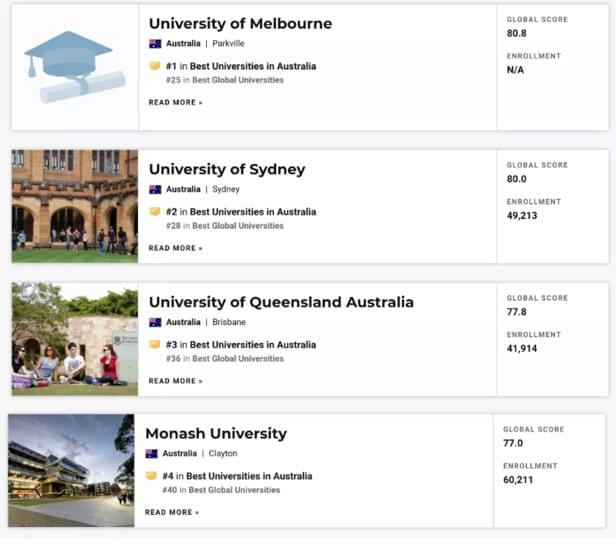The height and width of the screenshot is (545, 616).
Task: Click the graduation cap placeholder image
Action: 75,67
